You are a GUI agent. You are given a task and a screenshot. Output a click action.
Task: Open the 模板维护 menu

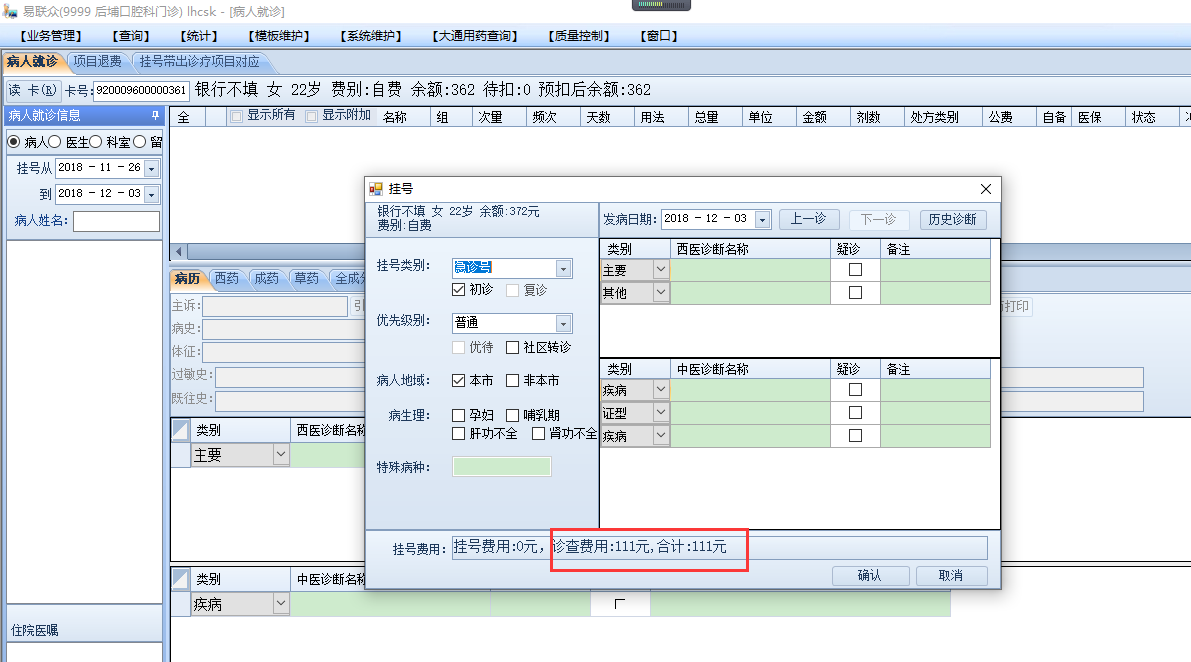(x=280, y=36)
